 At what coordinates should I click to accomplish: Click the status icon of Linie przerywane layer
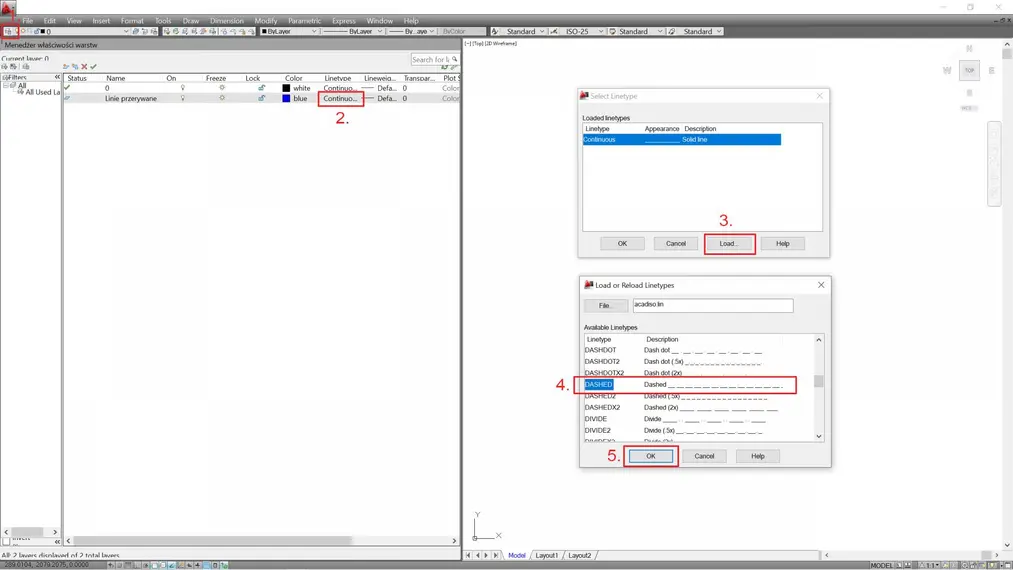point(67,98)
